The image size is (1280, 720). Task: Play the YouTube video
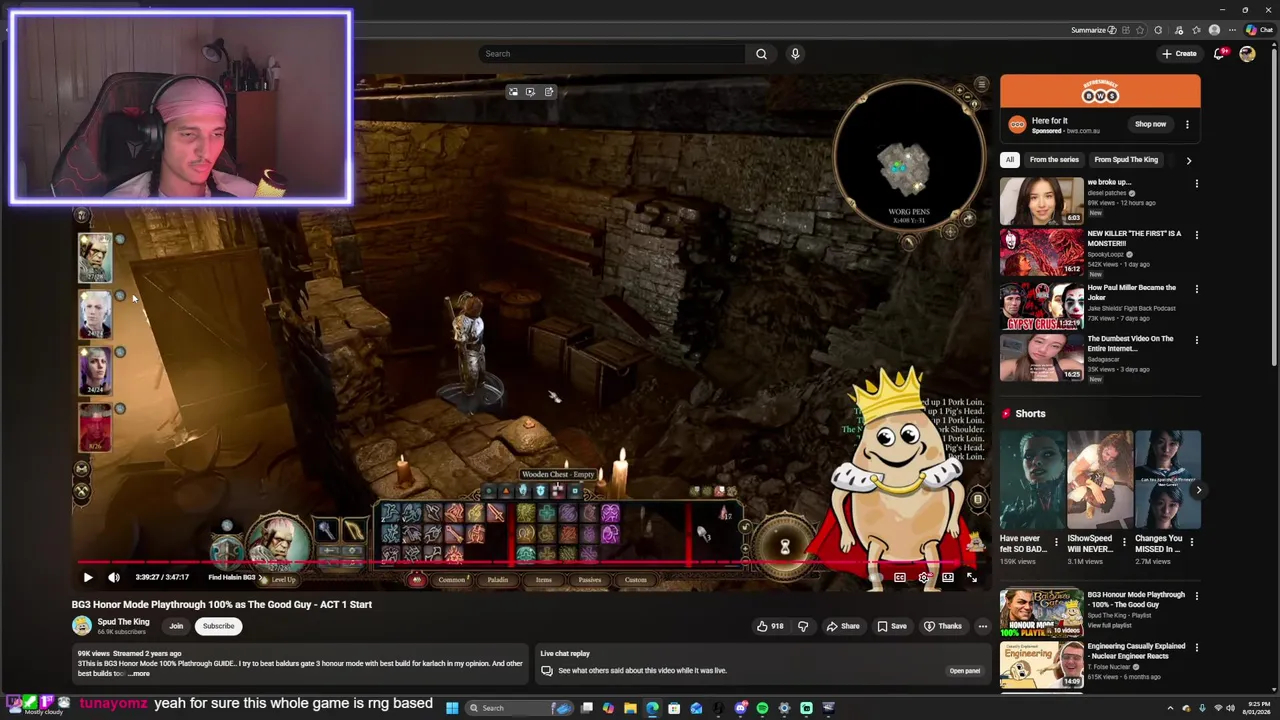[x=88, y=577]
